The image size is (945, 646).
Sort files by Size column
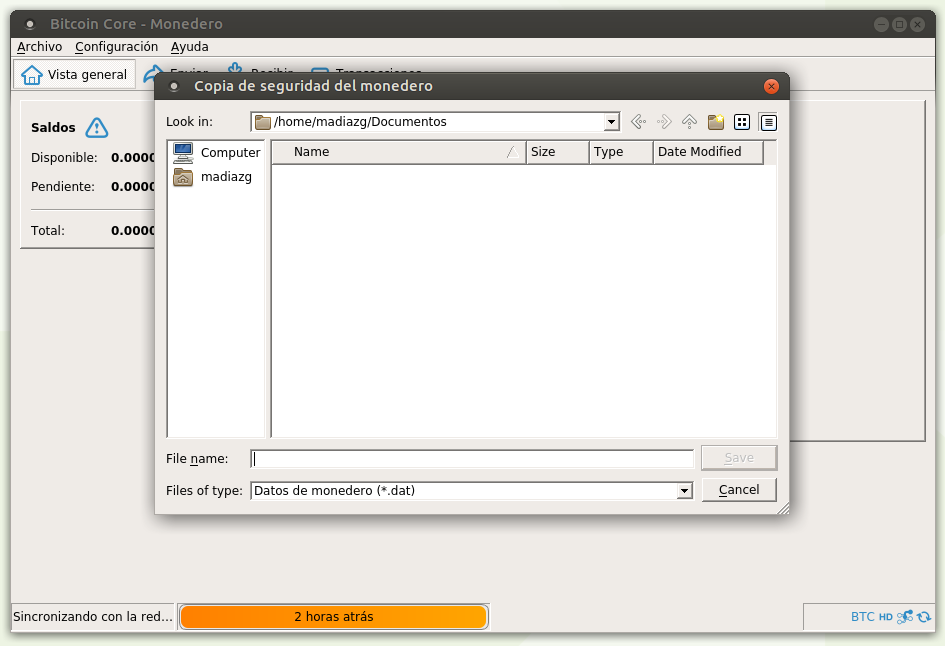pos(558,152)
